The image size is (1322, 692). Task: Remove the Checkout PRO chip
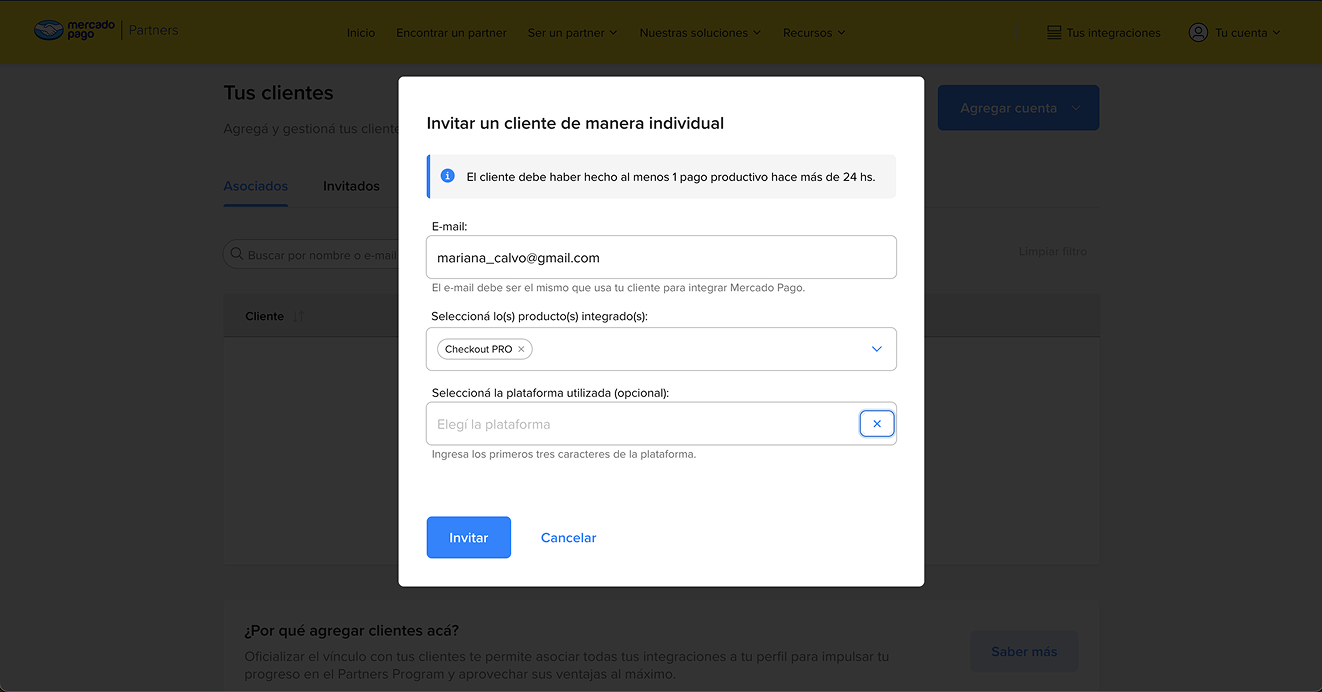pyautogui.click(x=521, y=349)
